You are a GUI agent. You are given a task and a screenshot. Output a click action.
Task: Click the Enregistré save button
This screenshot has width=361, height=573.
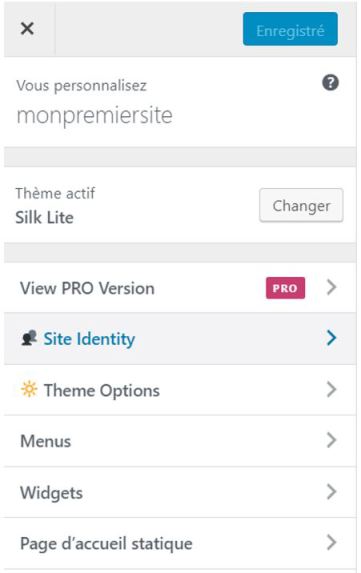[x=290, y=29]
